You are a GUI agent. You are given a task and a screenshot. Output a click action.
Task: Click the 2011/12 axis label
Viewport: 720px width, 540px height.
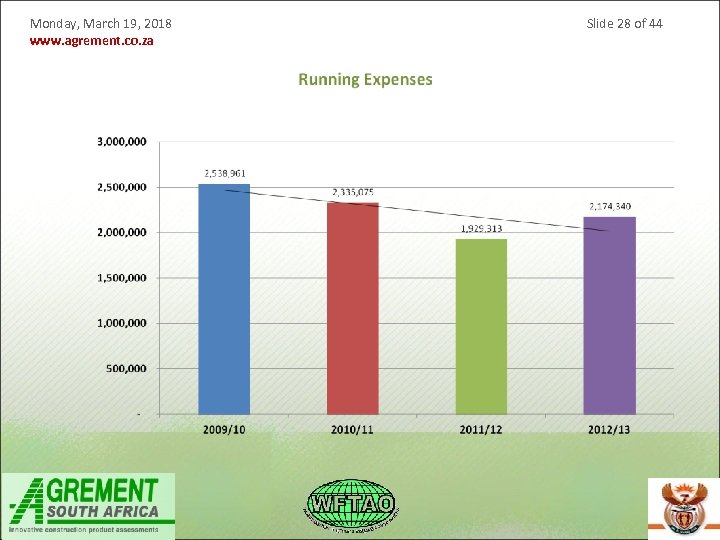point(481,430)
